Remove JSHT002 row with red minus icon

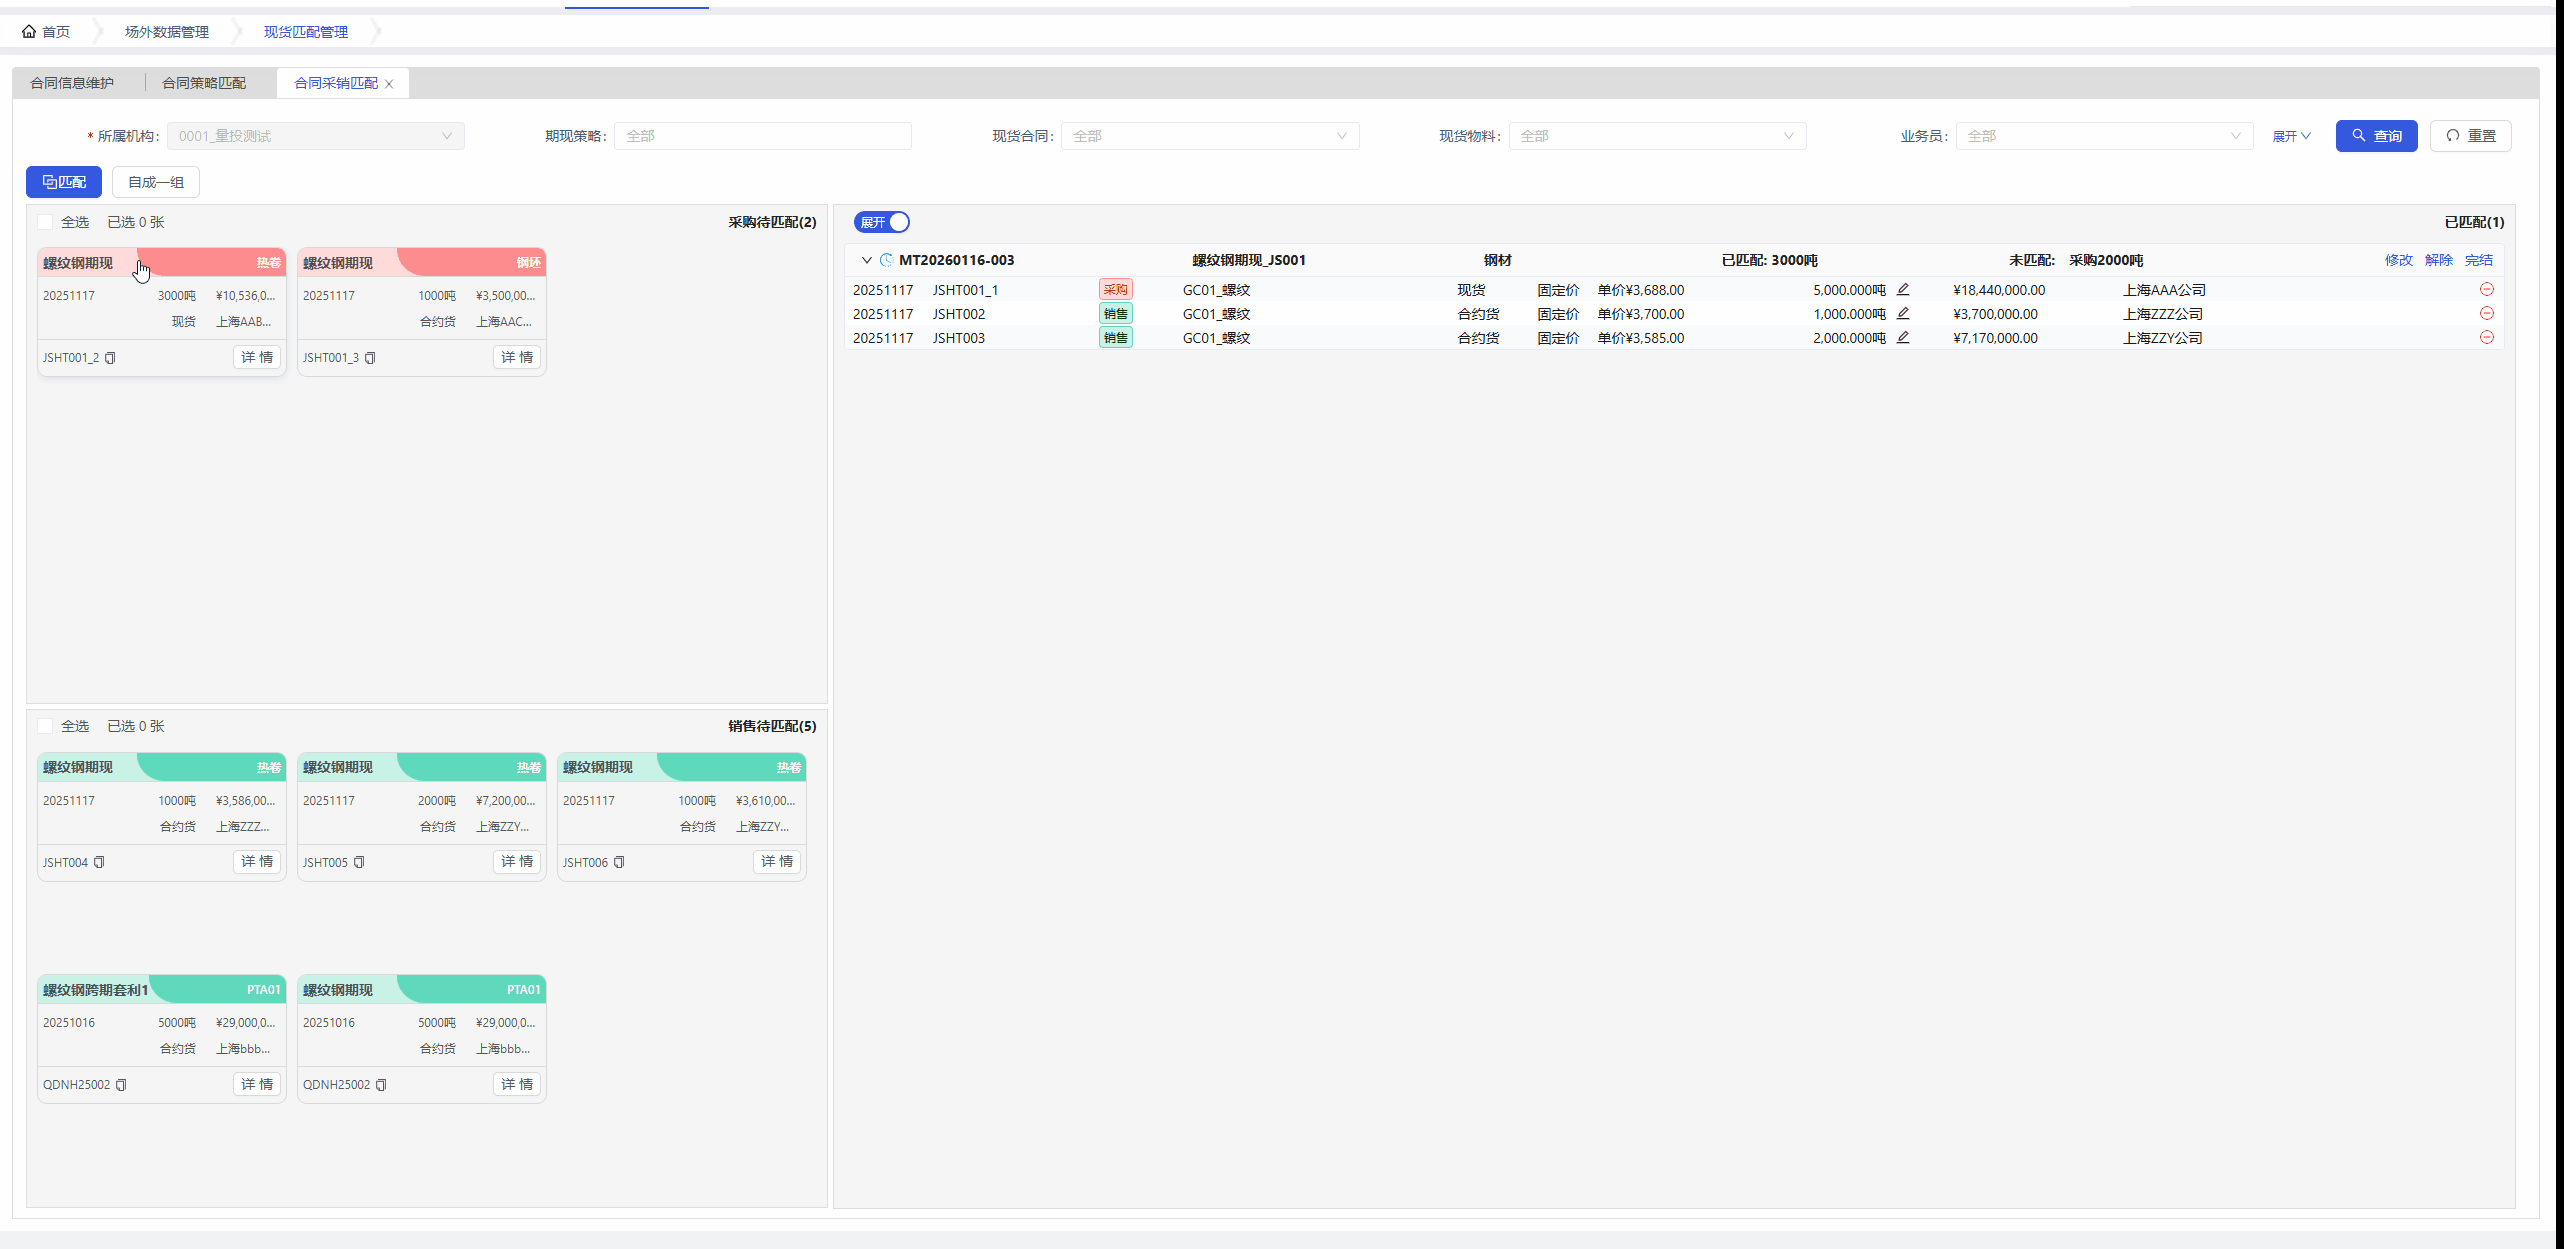(2486, 314)
